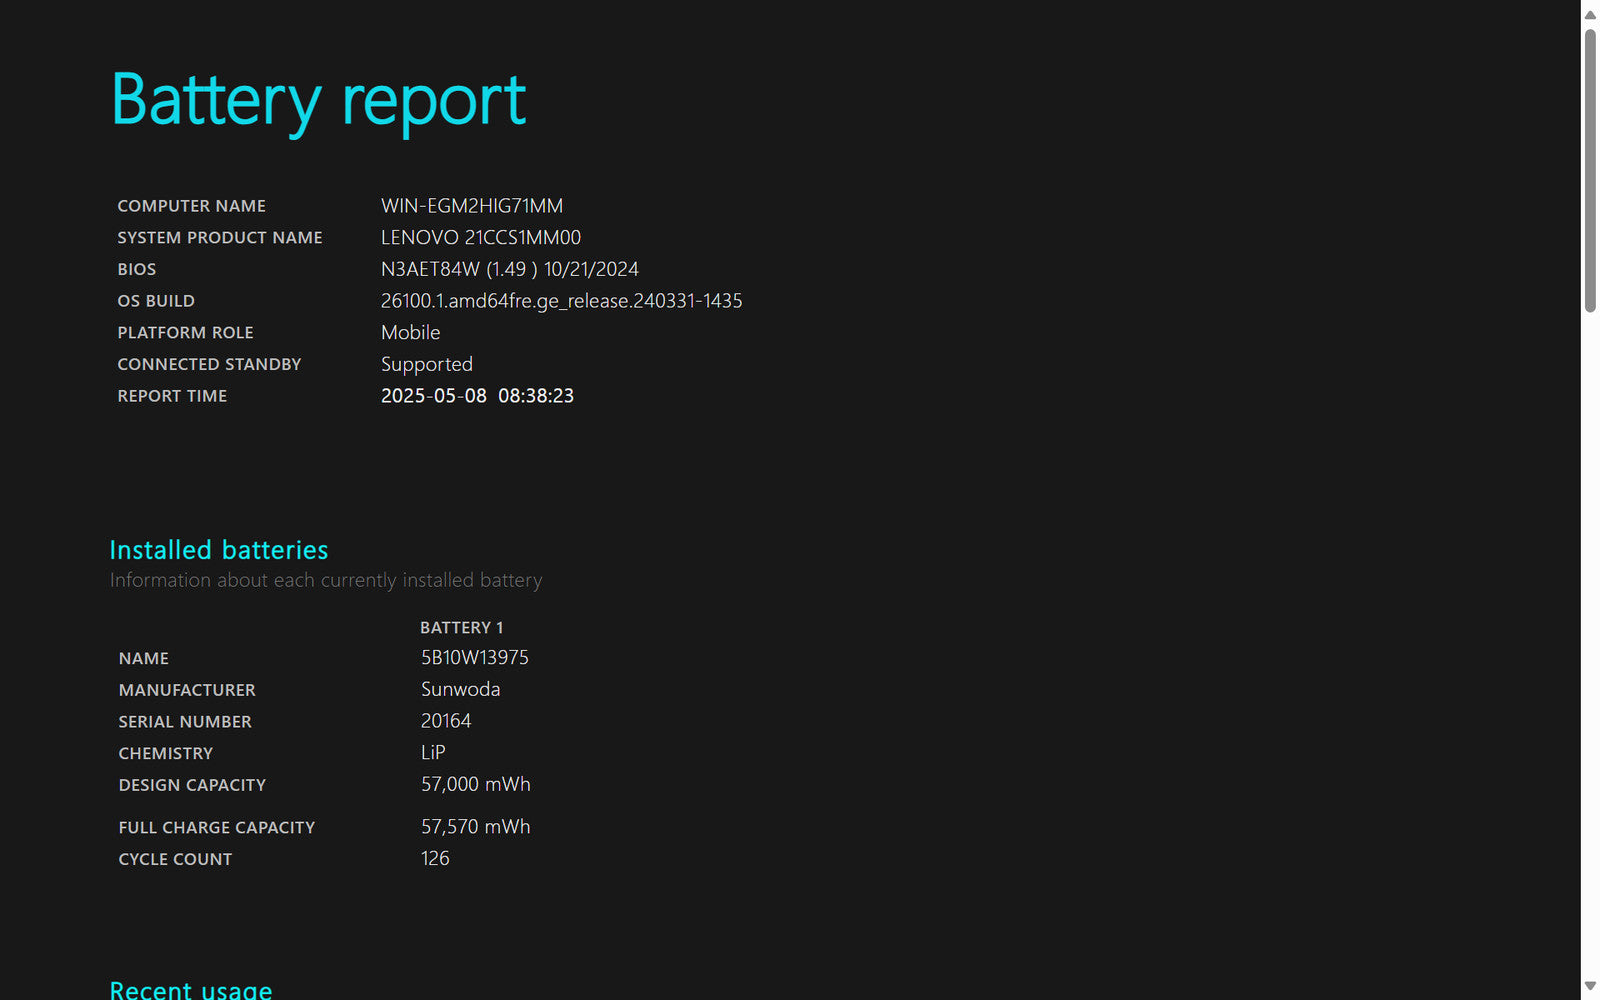The height and width of the screenshot is (1000, 1600).
Task: Click the NAME label in batteries table
Action: [x=144, y=659]
